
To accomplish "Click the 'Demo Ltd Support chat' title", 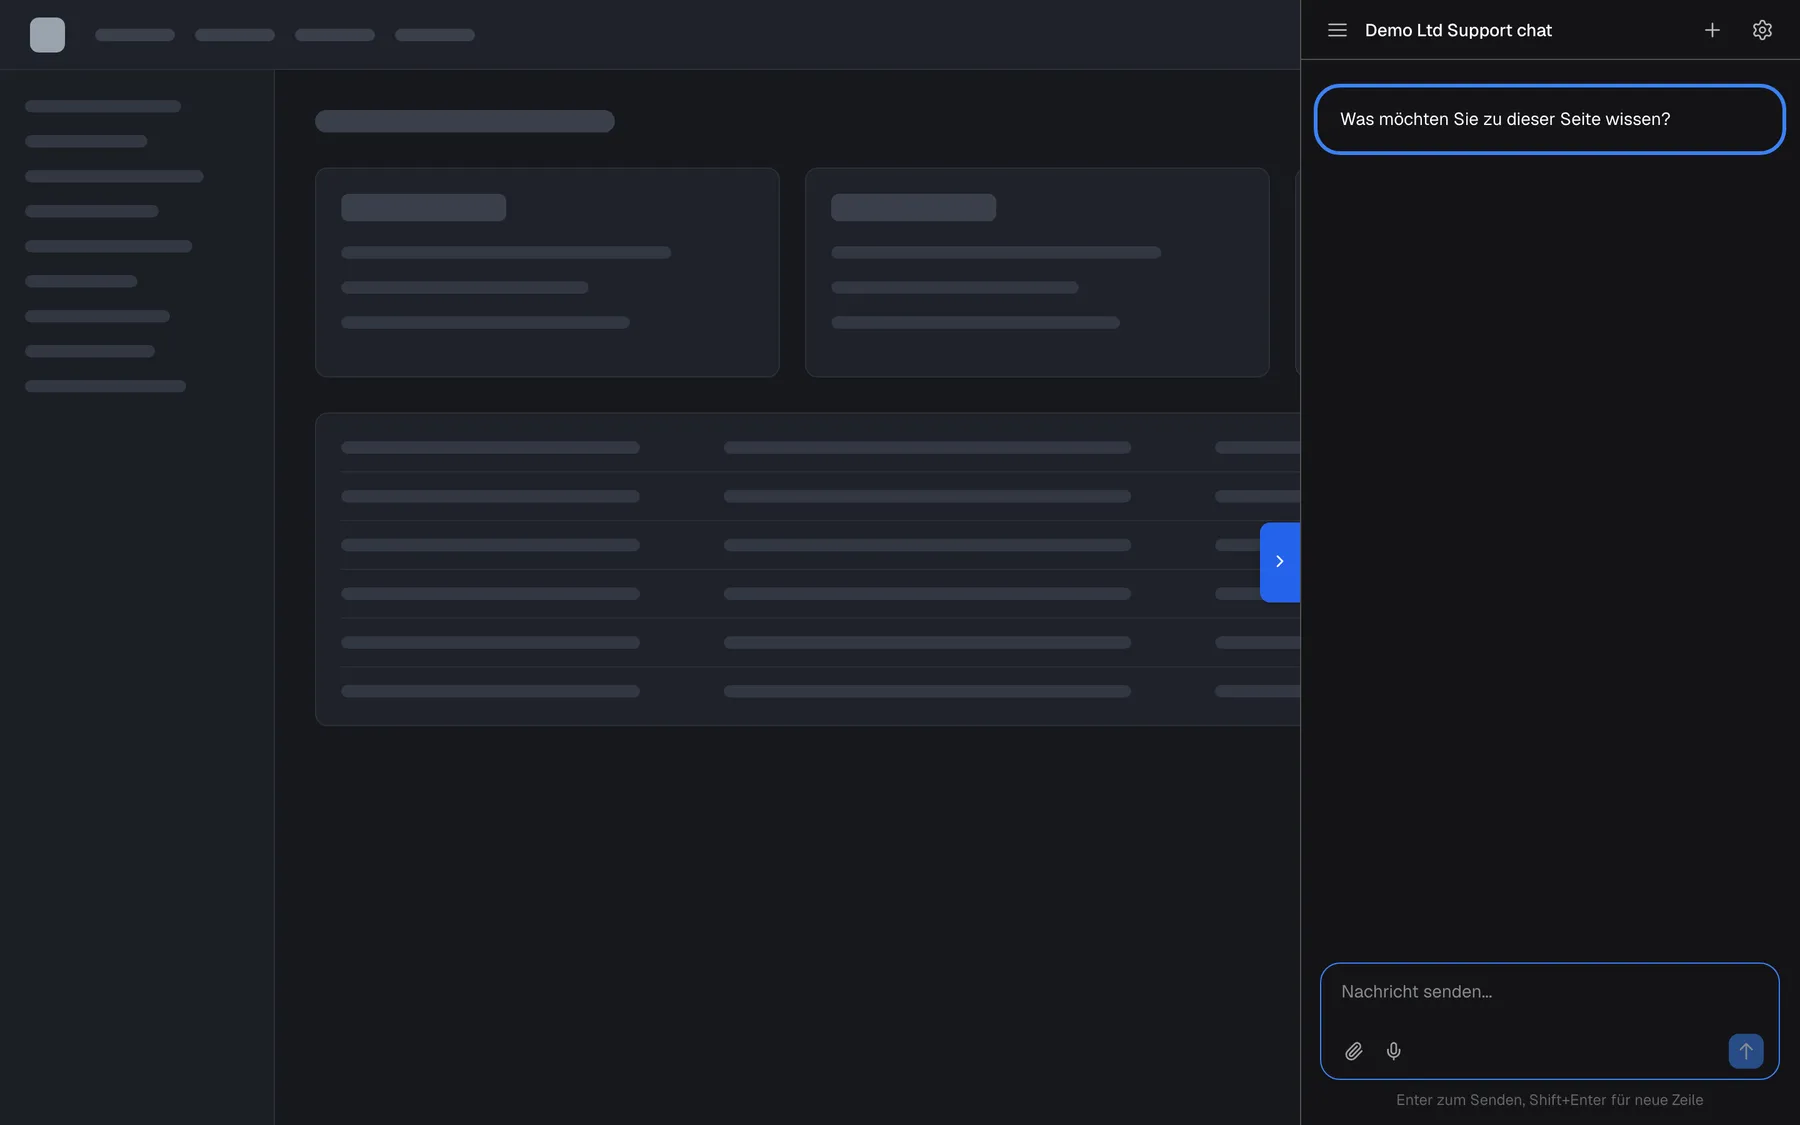I will click(1458, 30).
